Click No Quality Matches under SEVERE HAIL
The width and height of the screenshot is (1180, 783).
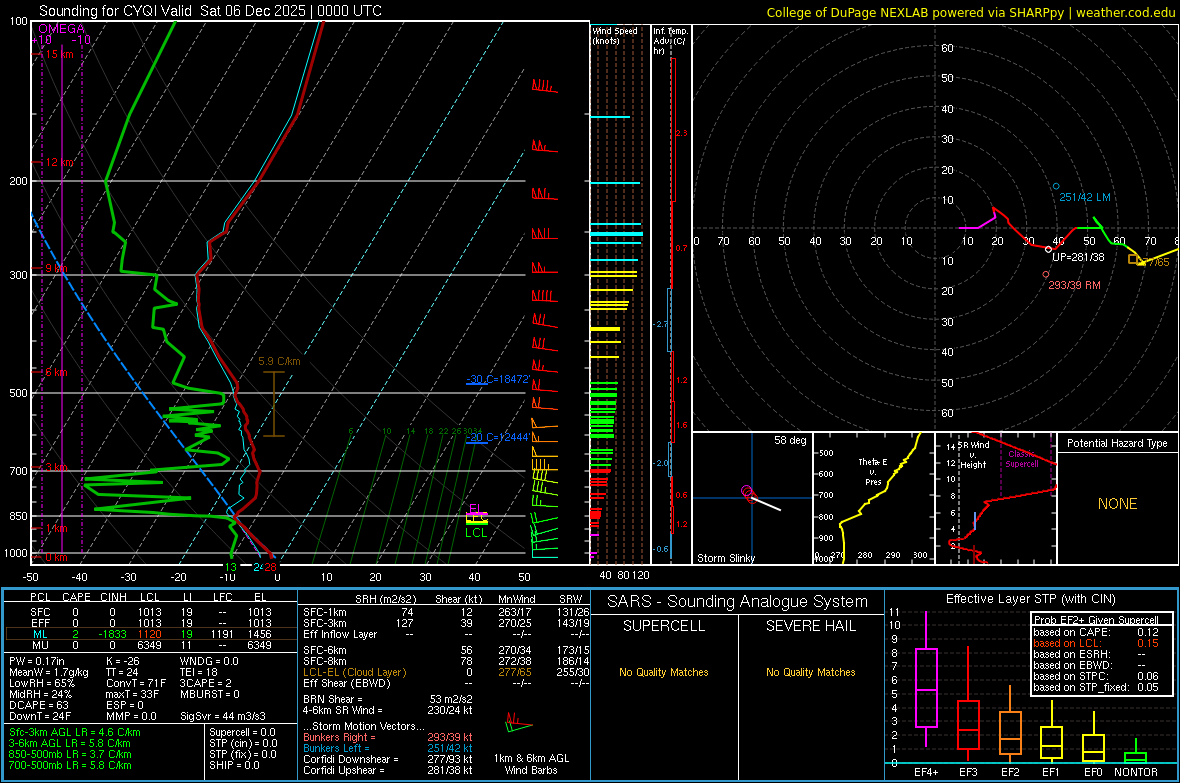pyautogui.click(x=810, y=672)
